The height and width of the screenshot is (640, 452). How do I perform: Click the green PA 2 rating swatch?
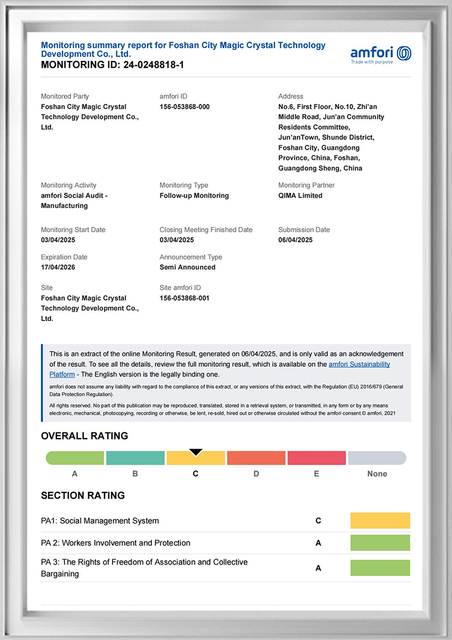click(x=380, y=543)
